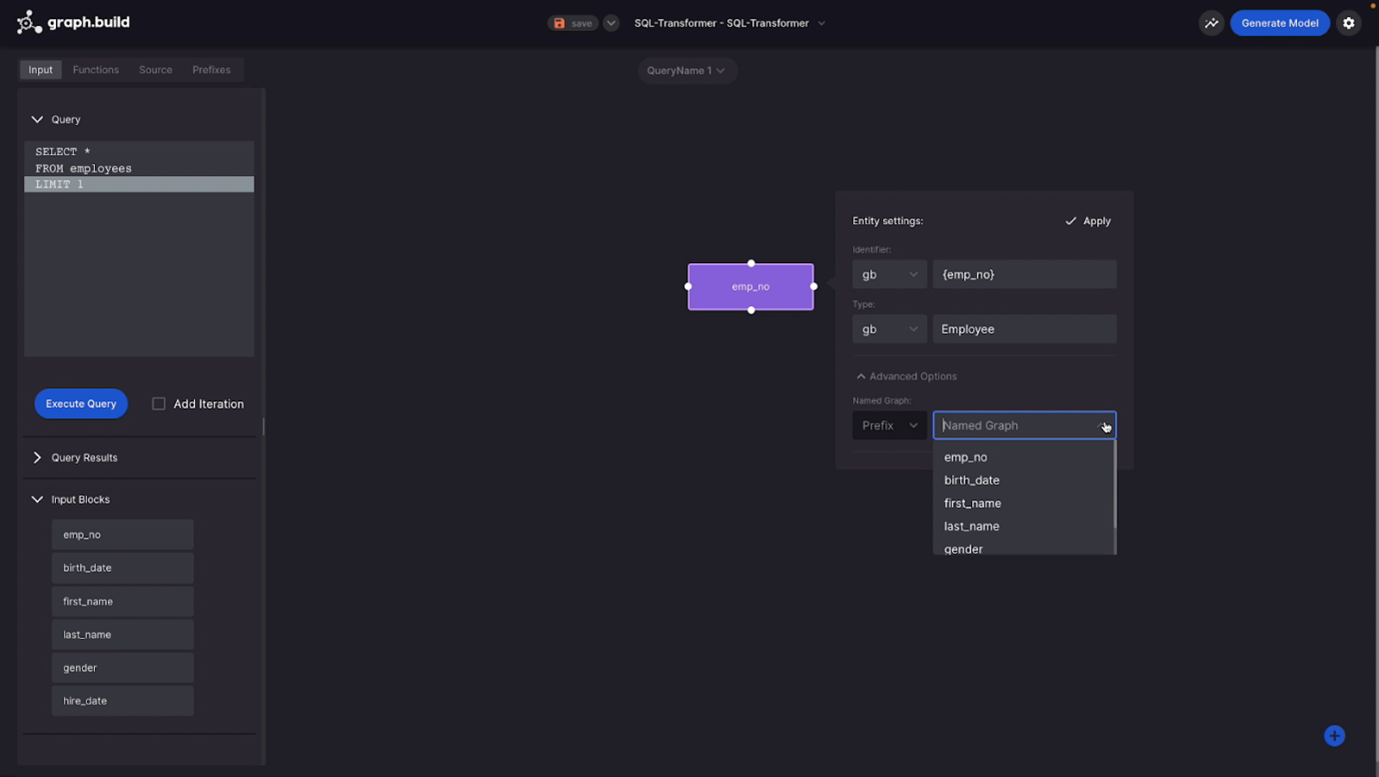This screenshot has width=1379, height=777.
Task: Click the Generate Model button
Action: click(1279, 22)
